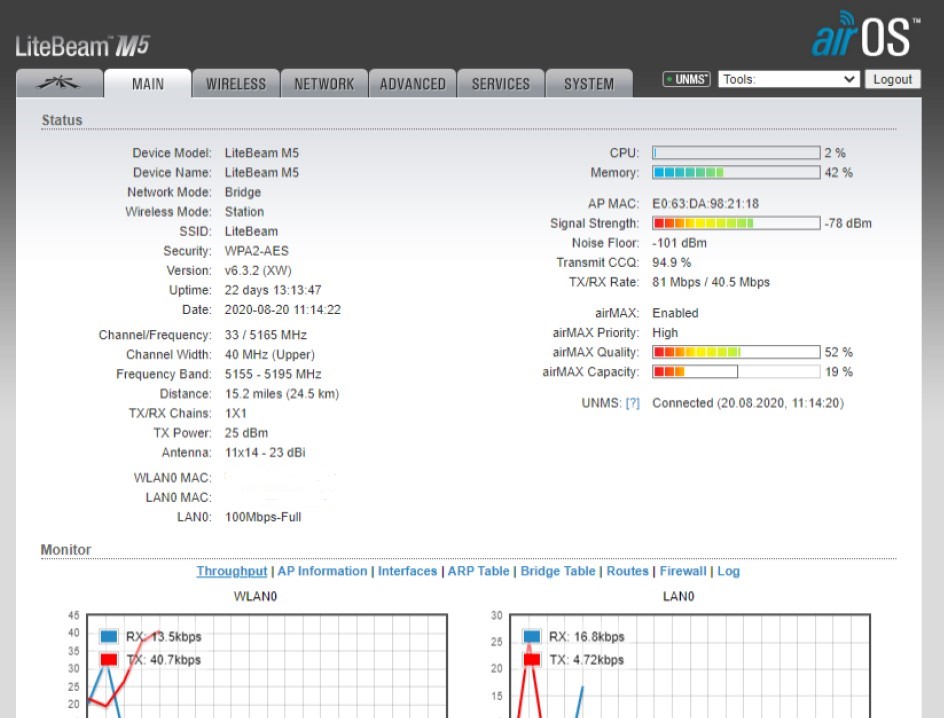
Task: Click the Memory usage bar
Action: click(x=736, y=173)
